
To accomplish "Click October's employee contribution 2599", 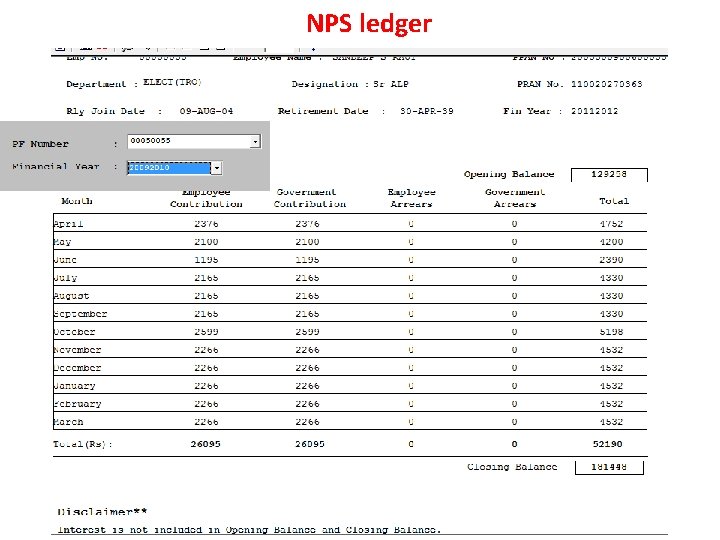I will [206, 332].
